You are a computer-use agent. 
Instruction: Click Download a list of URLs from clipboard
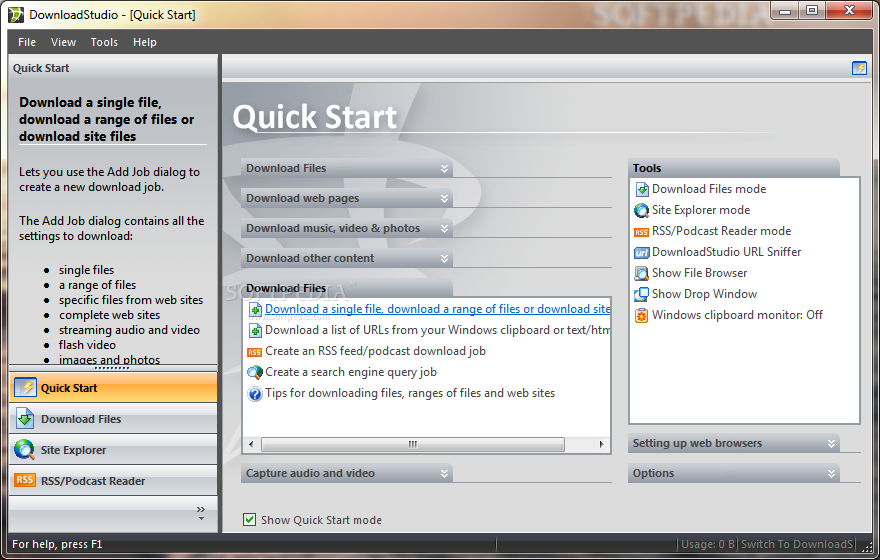438,330
